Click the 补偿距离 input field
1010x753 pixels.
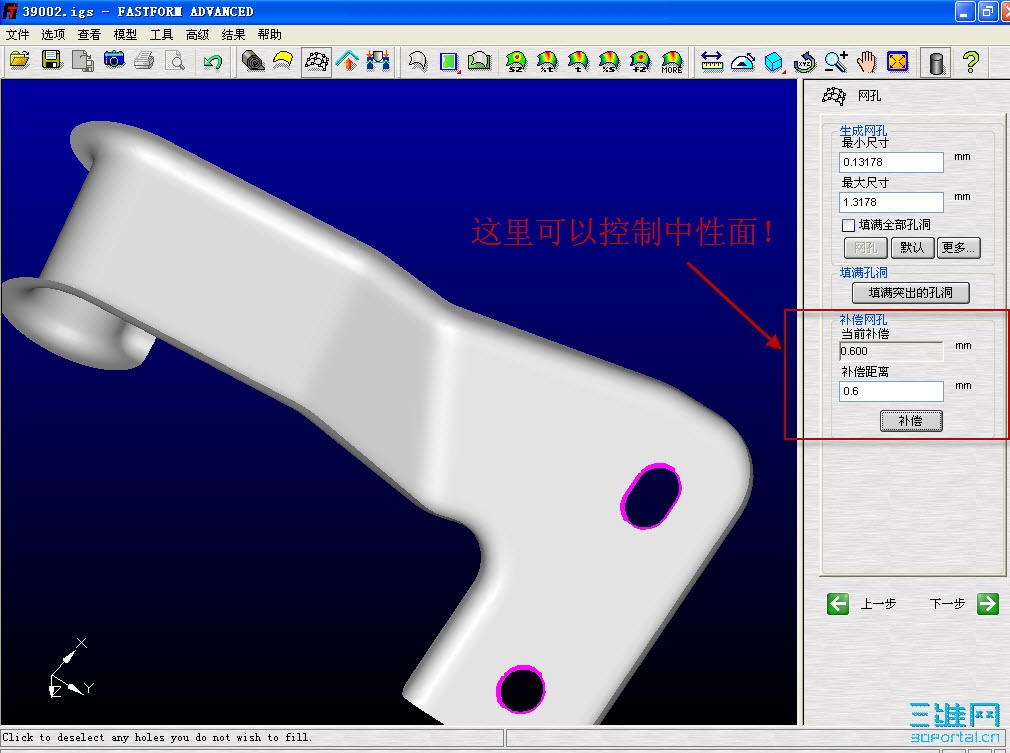coord(891,391)
